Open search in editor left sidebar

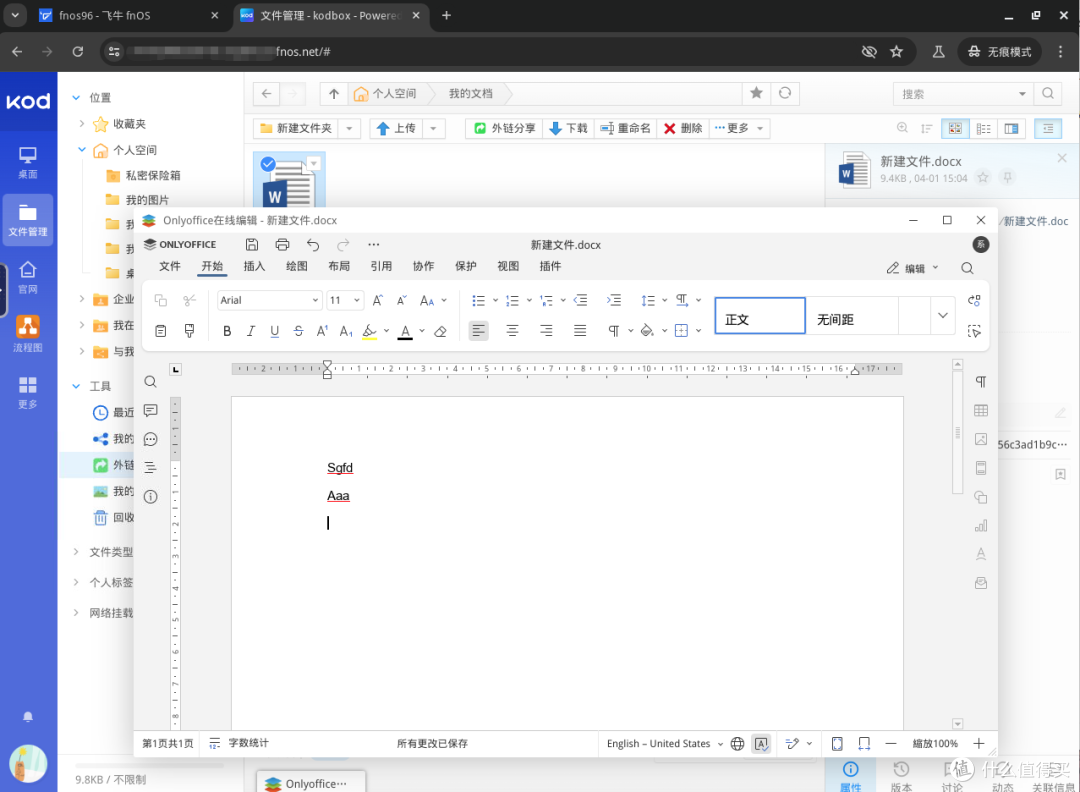(150, 382)
